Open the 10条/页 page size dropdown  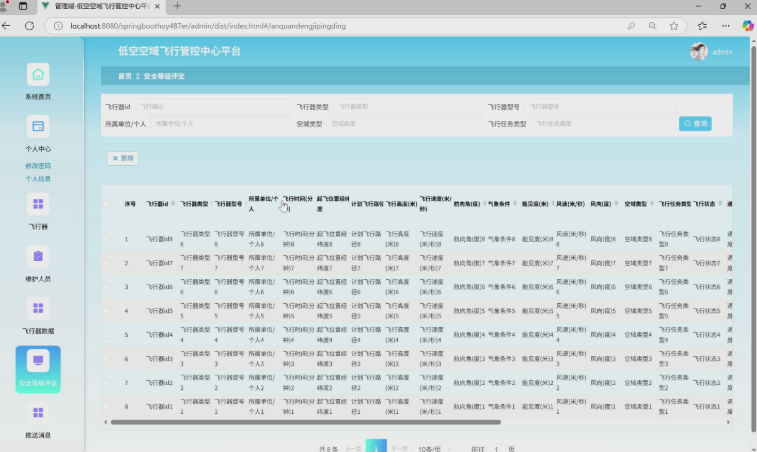[x=434, y=449]
